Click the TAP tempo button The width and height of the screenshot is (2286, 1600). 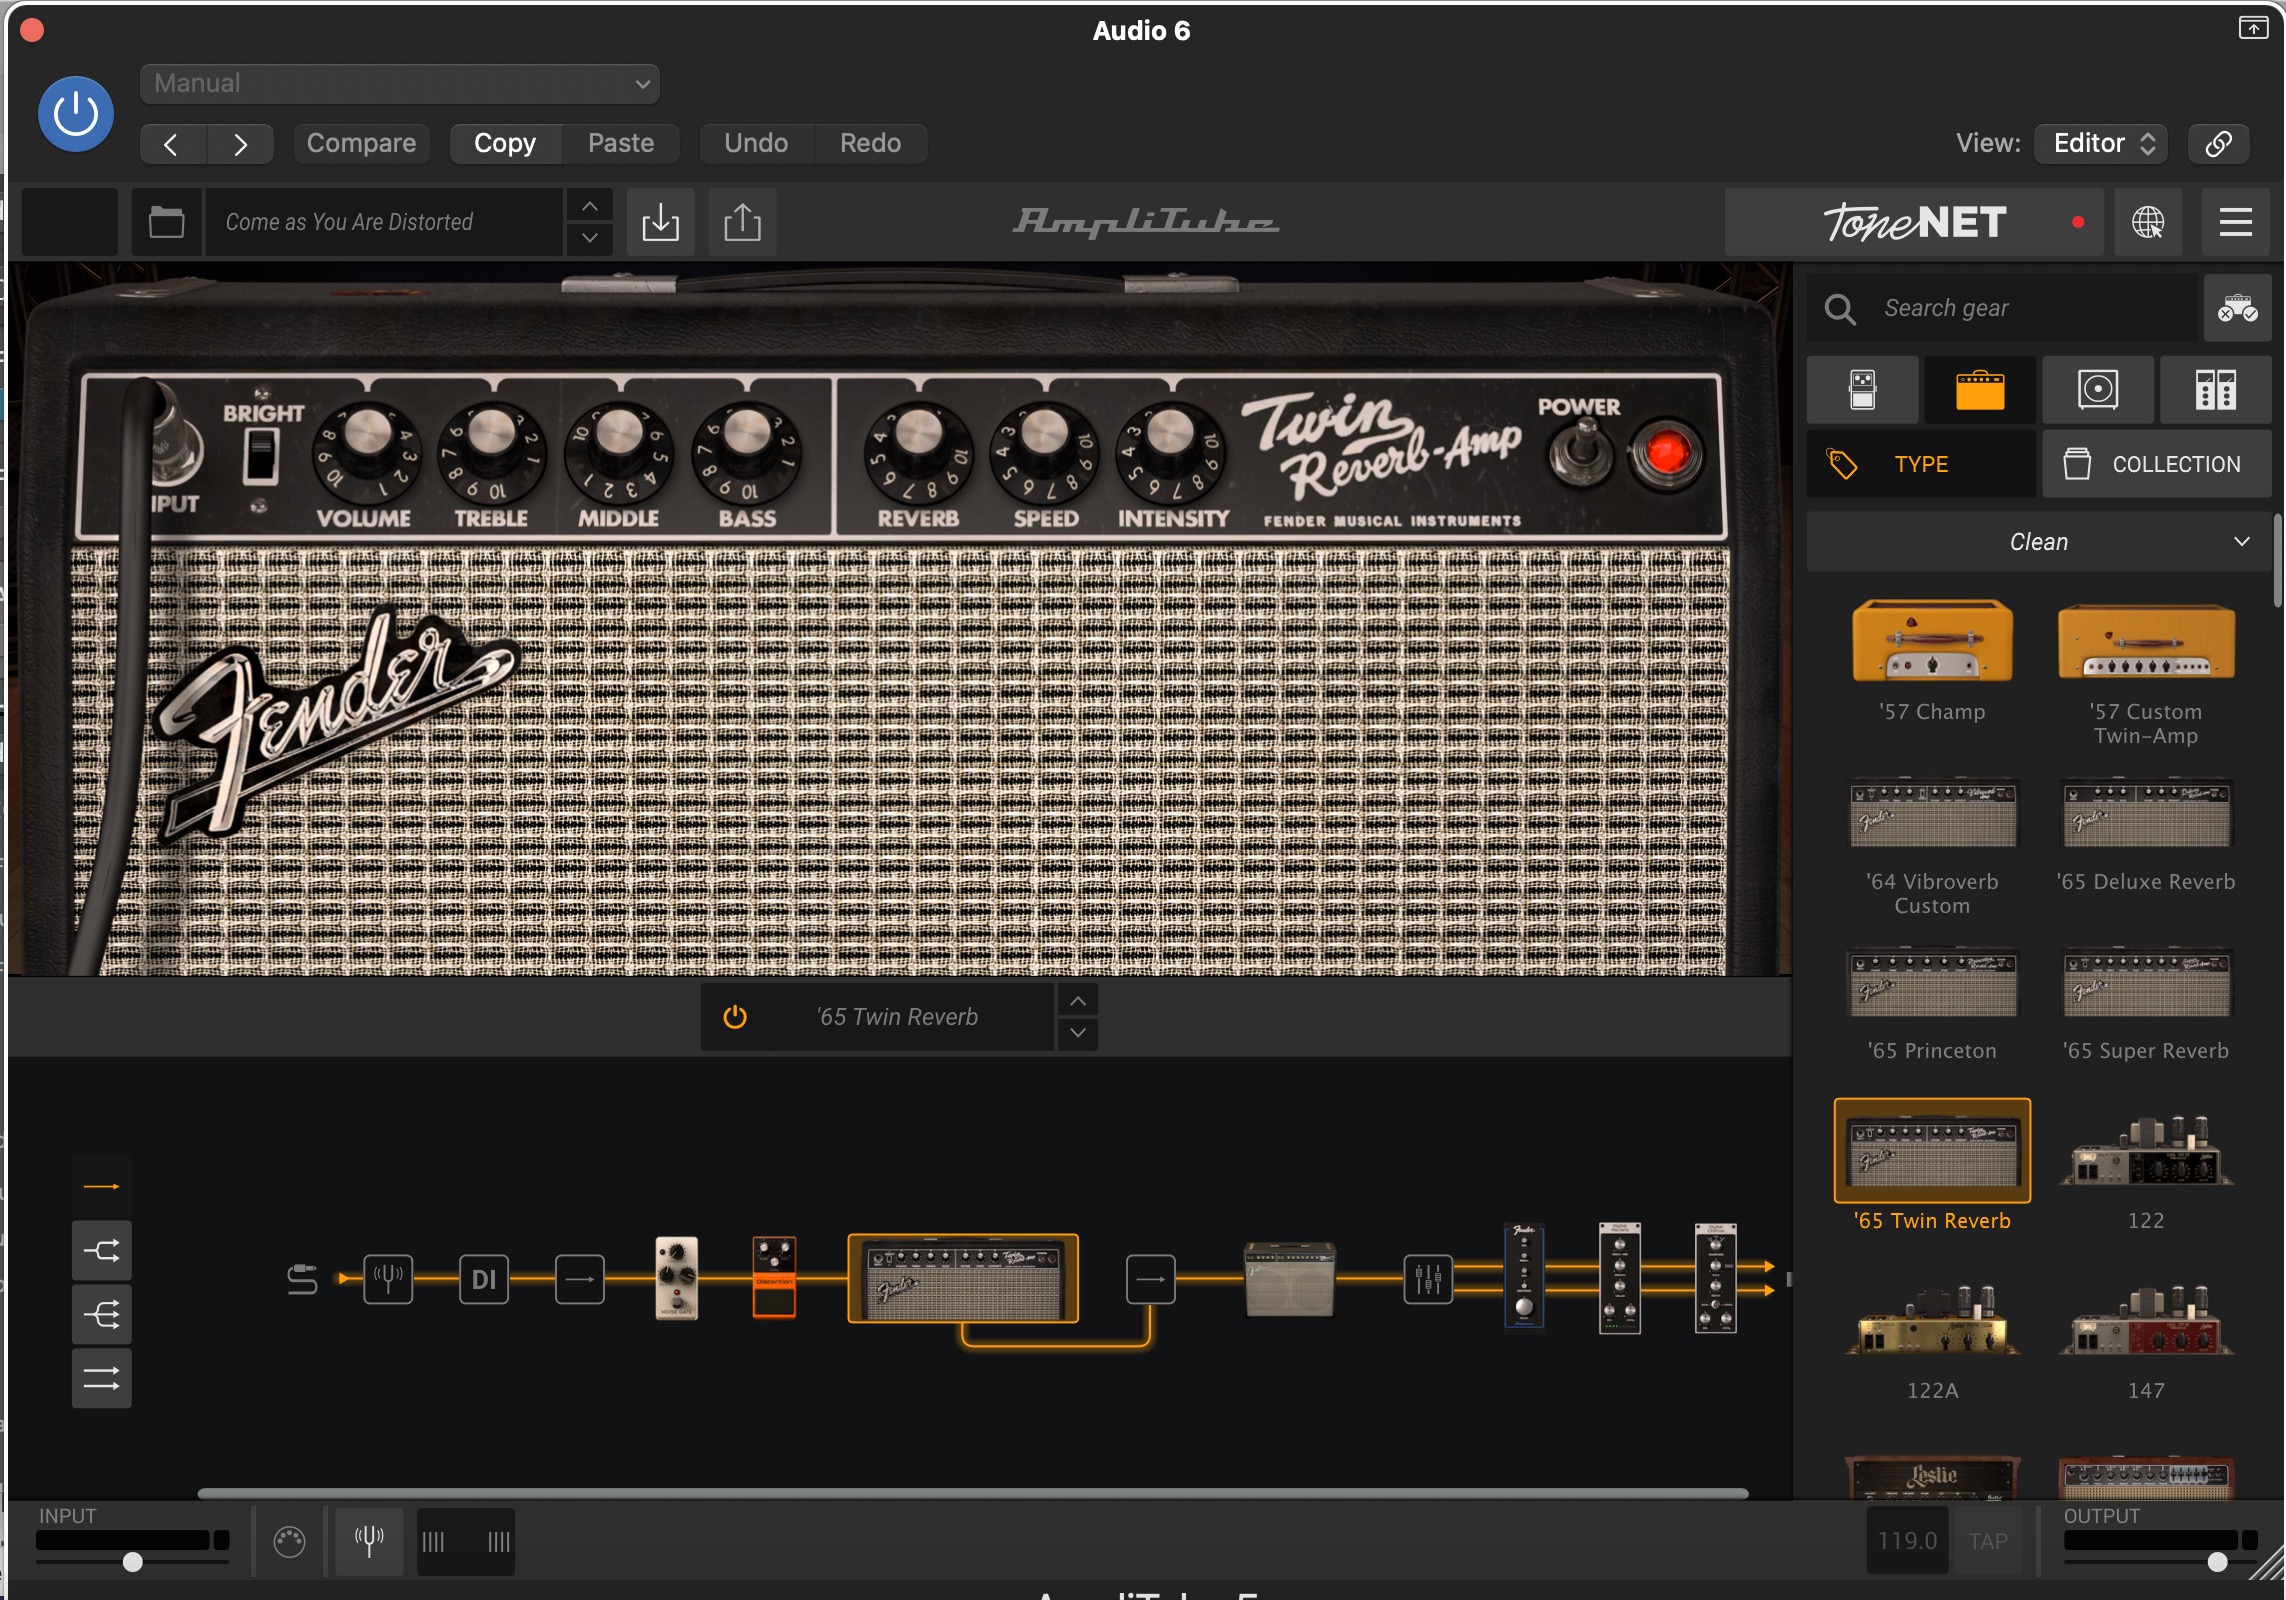pyautogui.click(x=1987, y=1541)
